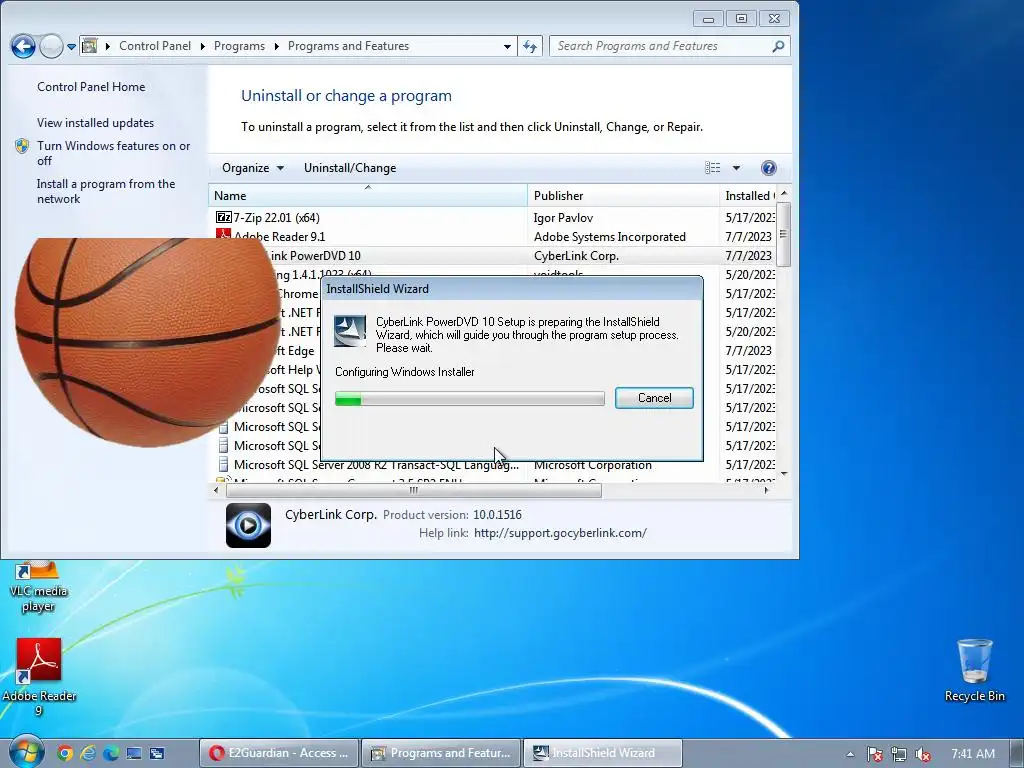Click the list scroll down arrow
Image resolution: width=1024 pixels, height=768 pixels.
coord(784,474)
